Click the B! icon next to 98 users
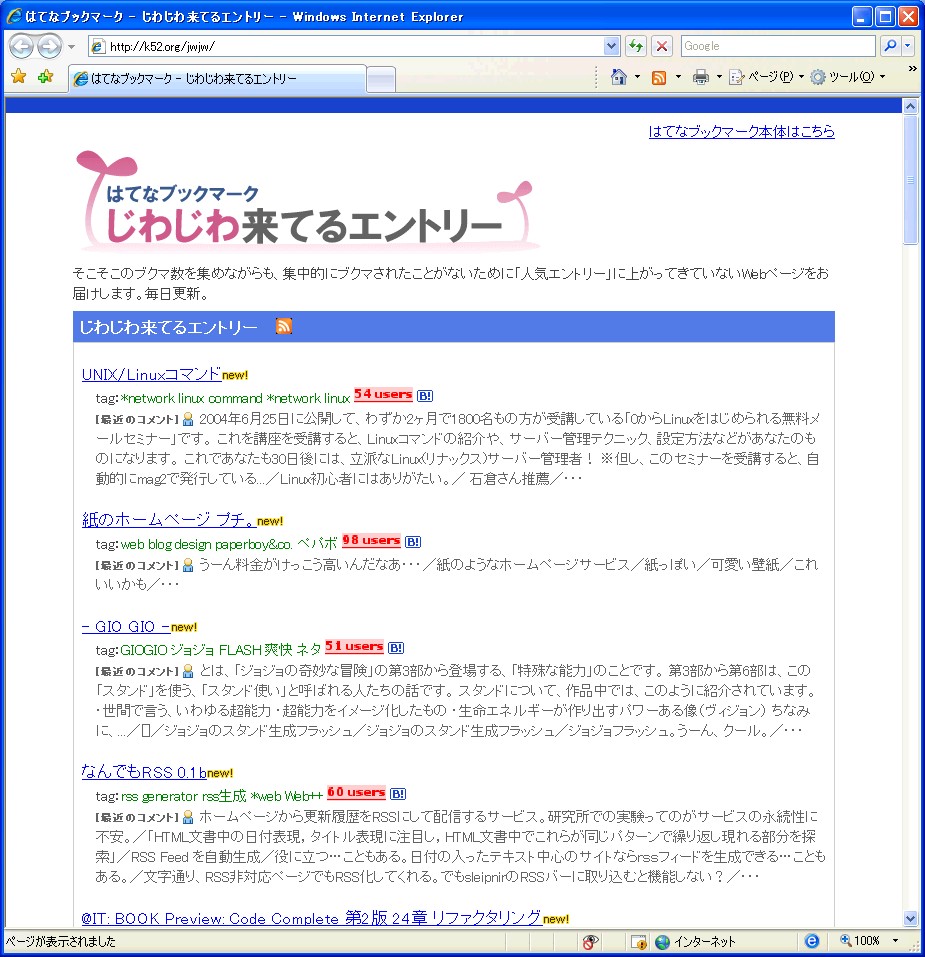The image size is (925, 957). 412,541
